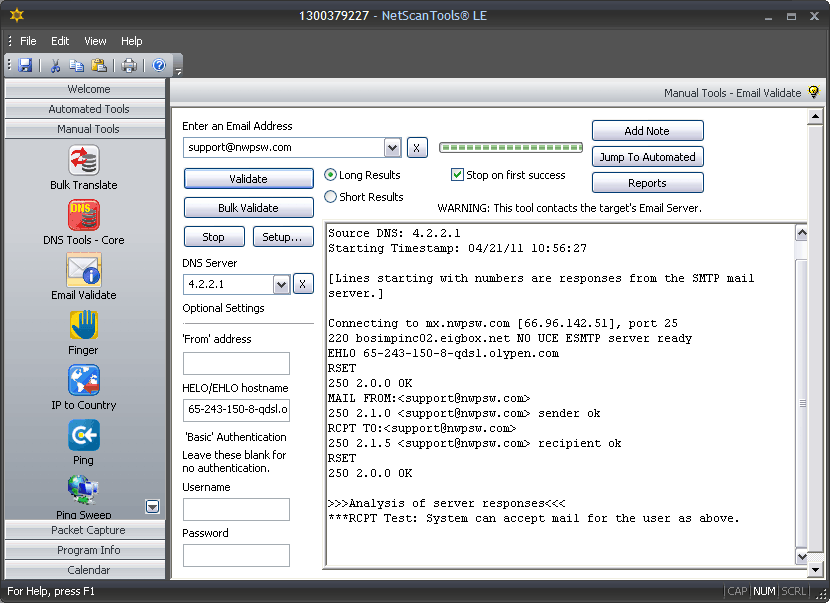Toggle the Stop on first success checkbox
The width and height of the screenshot is (830, 603).
457,175
